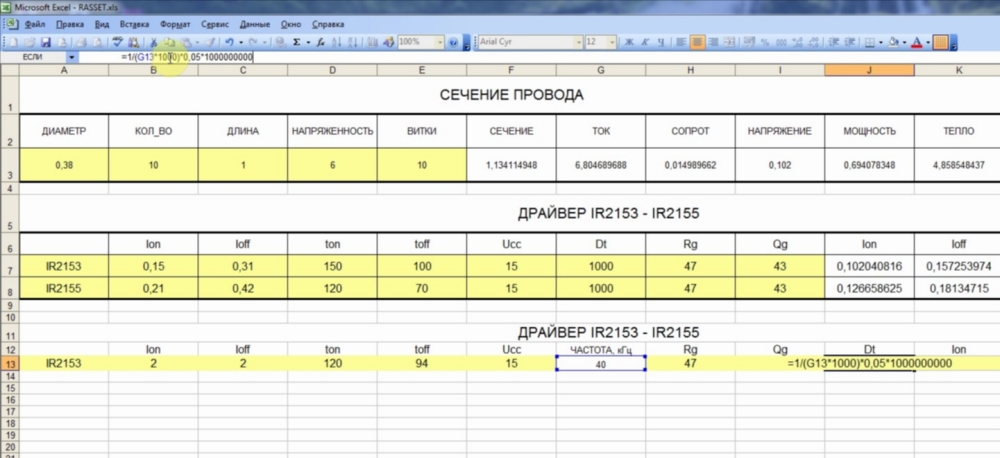Click the Decrease Indent icon

(x=834, y=42)
